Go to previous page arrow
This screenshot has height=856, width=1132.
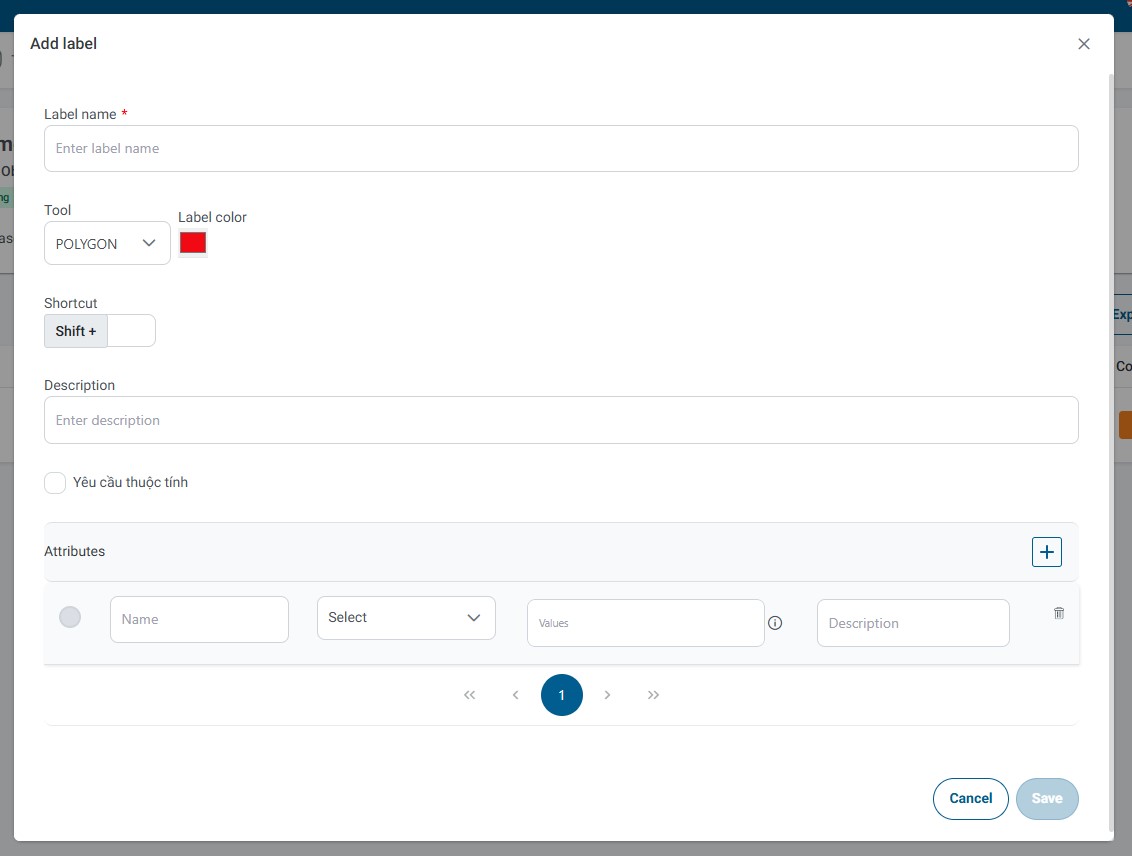point(516,695)
